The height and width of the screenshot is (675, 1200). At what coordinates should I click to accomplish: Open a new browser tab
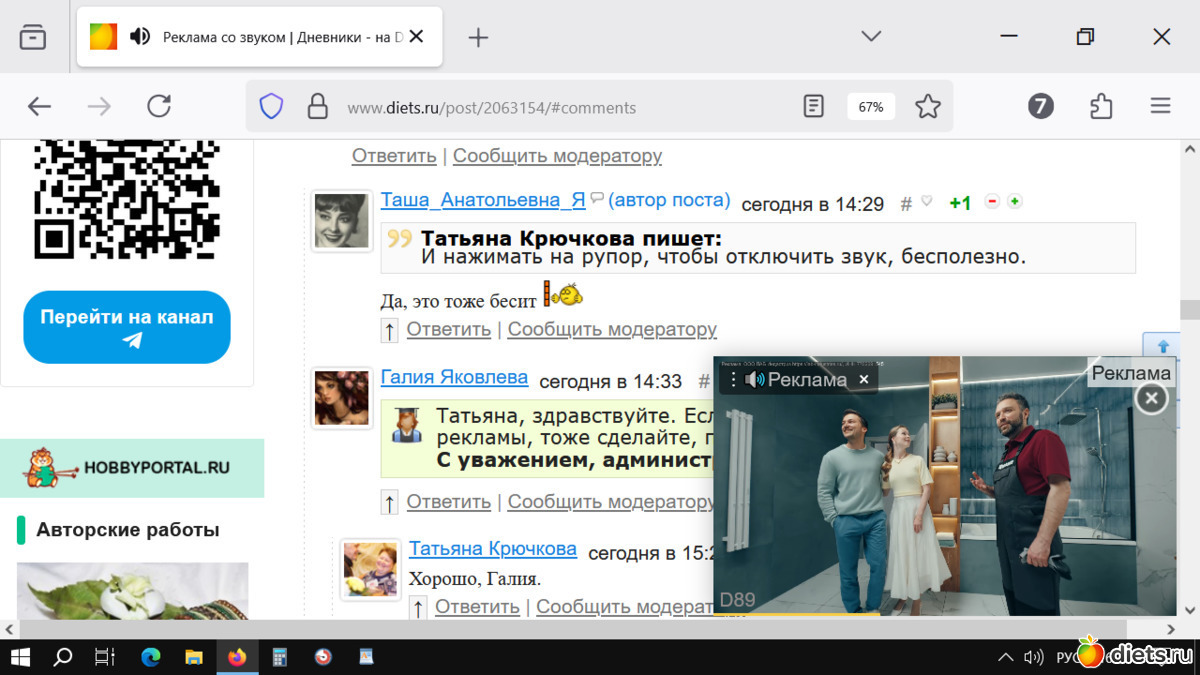click(478, 37)
